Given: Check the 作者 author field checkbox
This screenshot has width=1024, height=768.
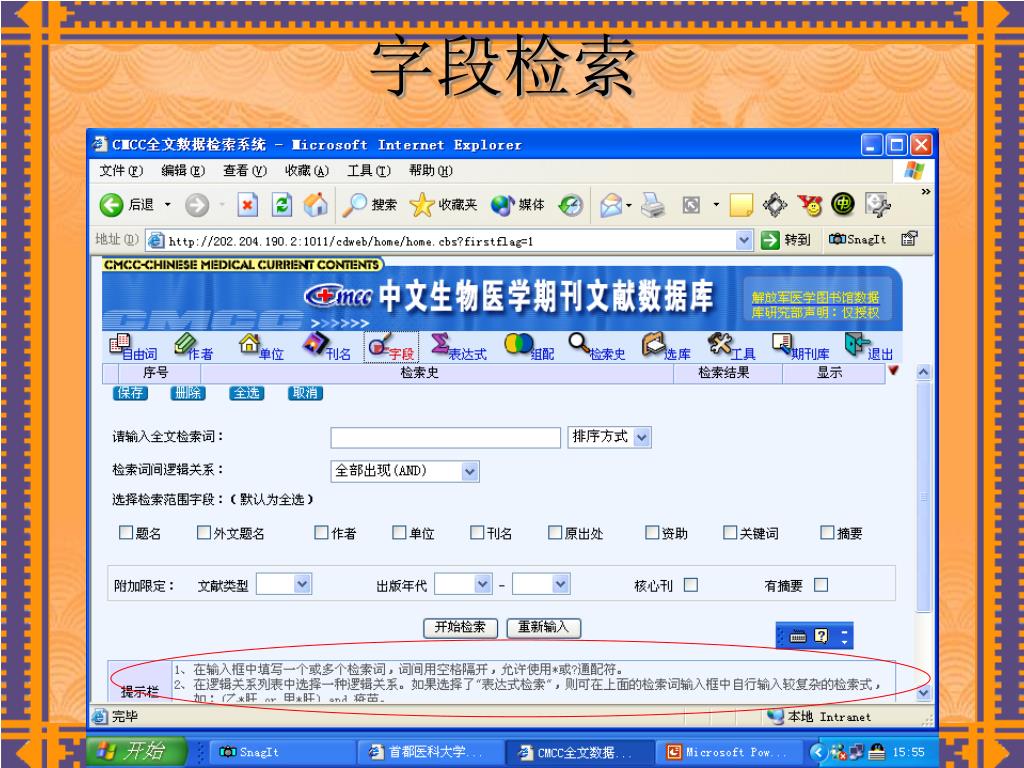Looking at the screenshot, I should 321,533.
